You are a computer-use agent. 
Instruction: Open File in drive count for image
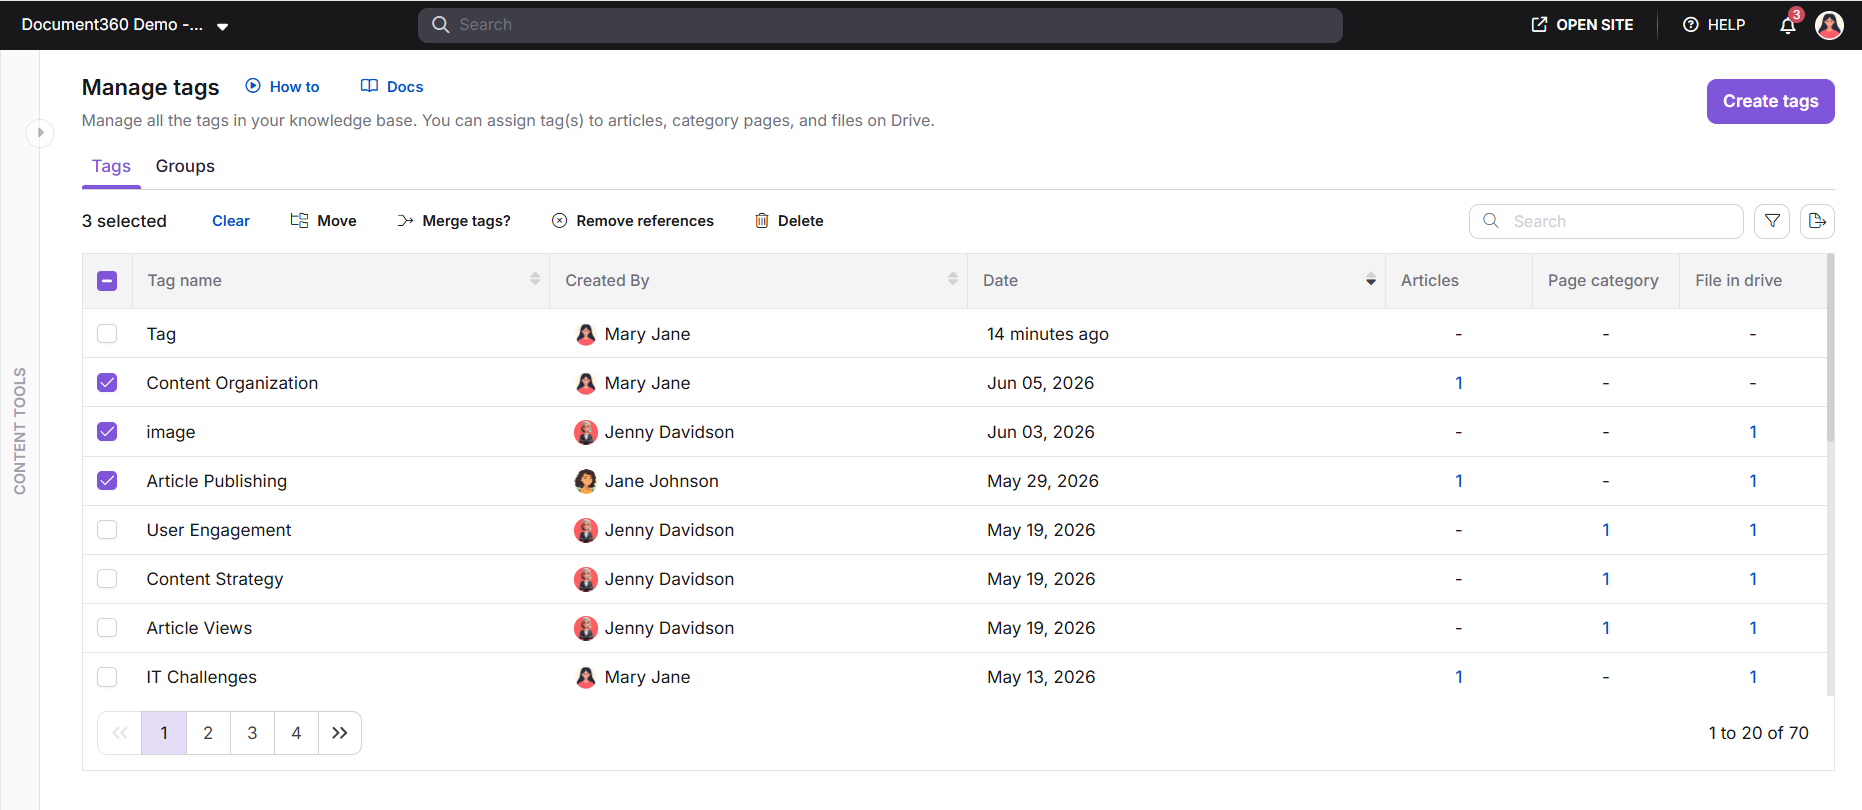(1753, 432)
